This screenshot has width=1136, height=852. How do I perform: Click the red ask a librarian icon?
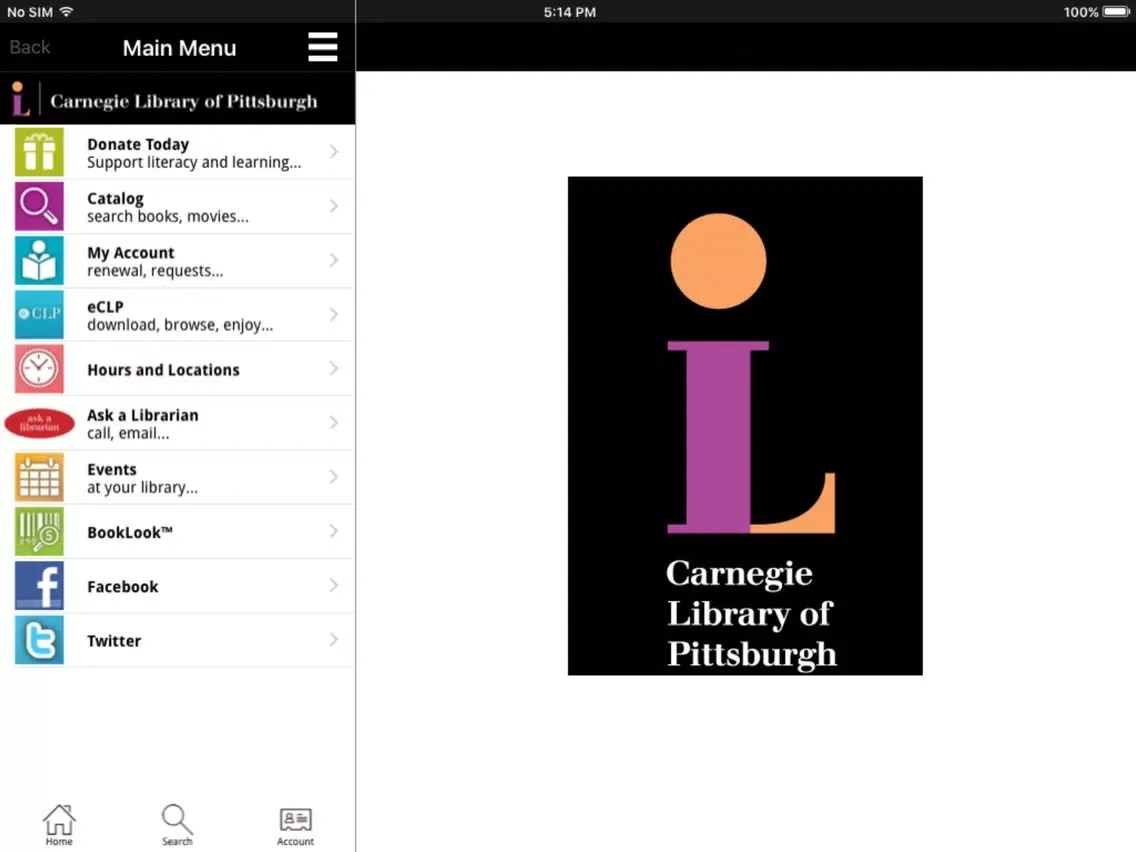click(x=39, y=423)
